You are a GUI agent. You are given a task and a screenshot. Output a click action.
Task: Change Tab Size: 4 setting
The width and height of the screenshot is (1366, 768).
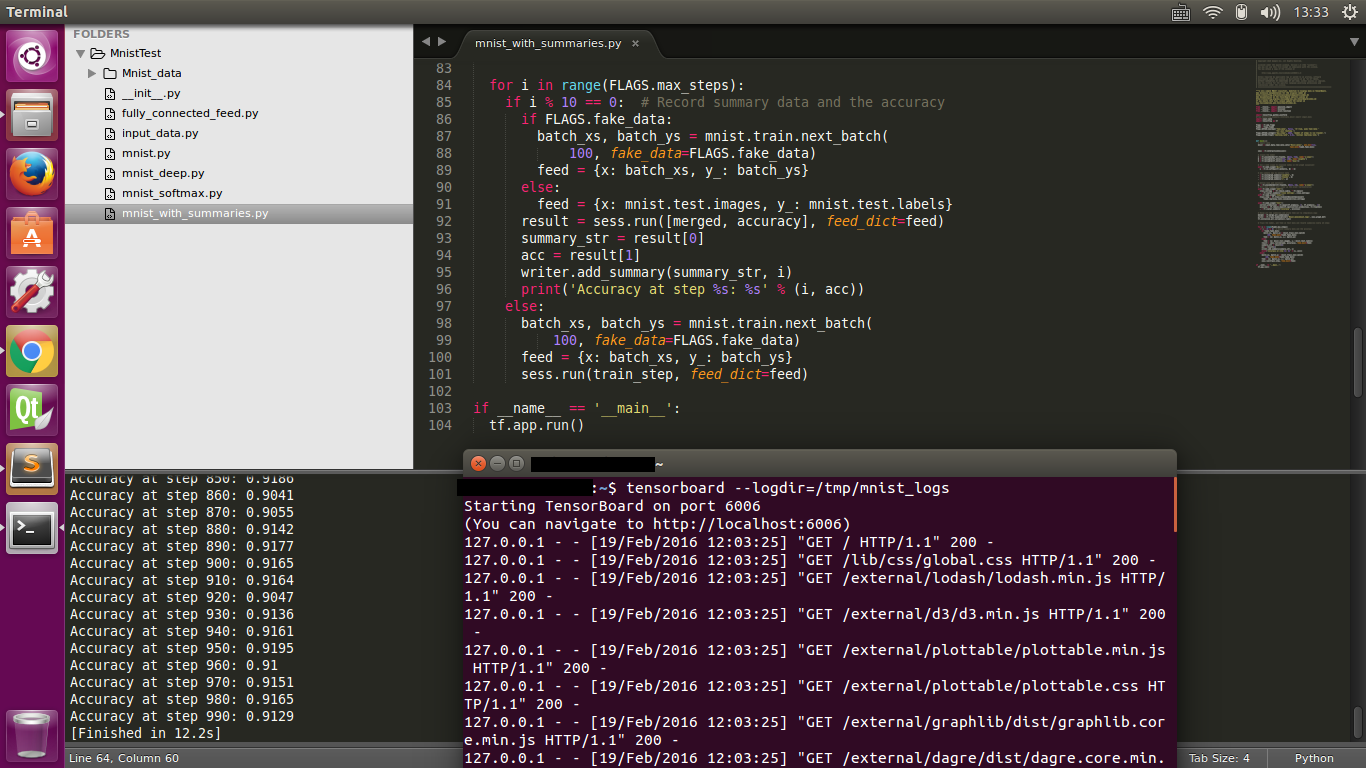pos(1219,758)
